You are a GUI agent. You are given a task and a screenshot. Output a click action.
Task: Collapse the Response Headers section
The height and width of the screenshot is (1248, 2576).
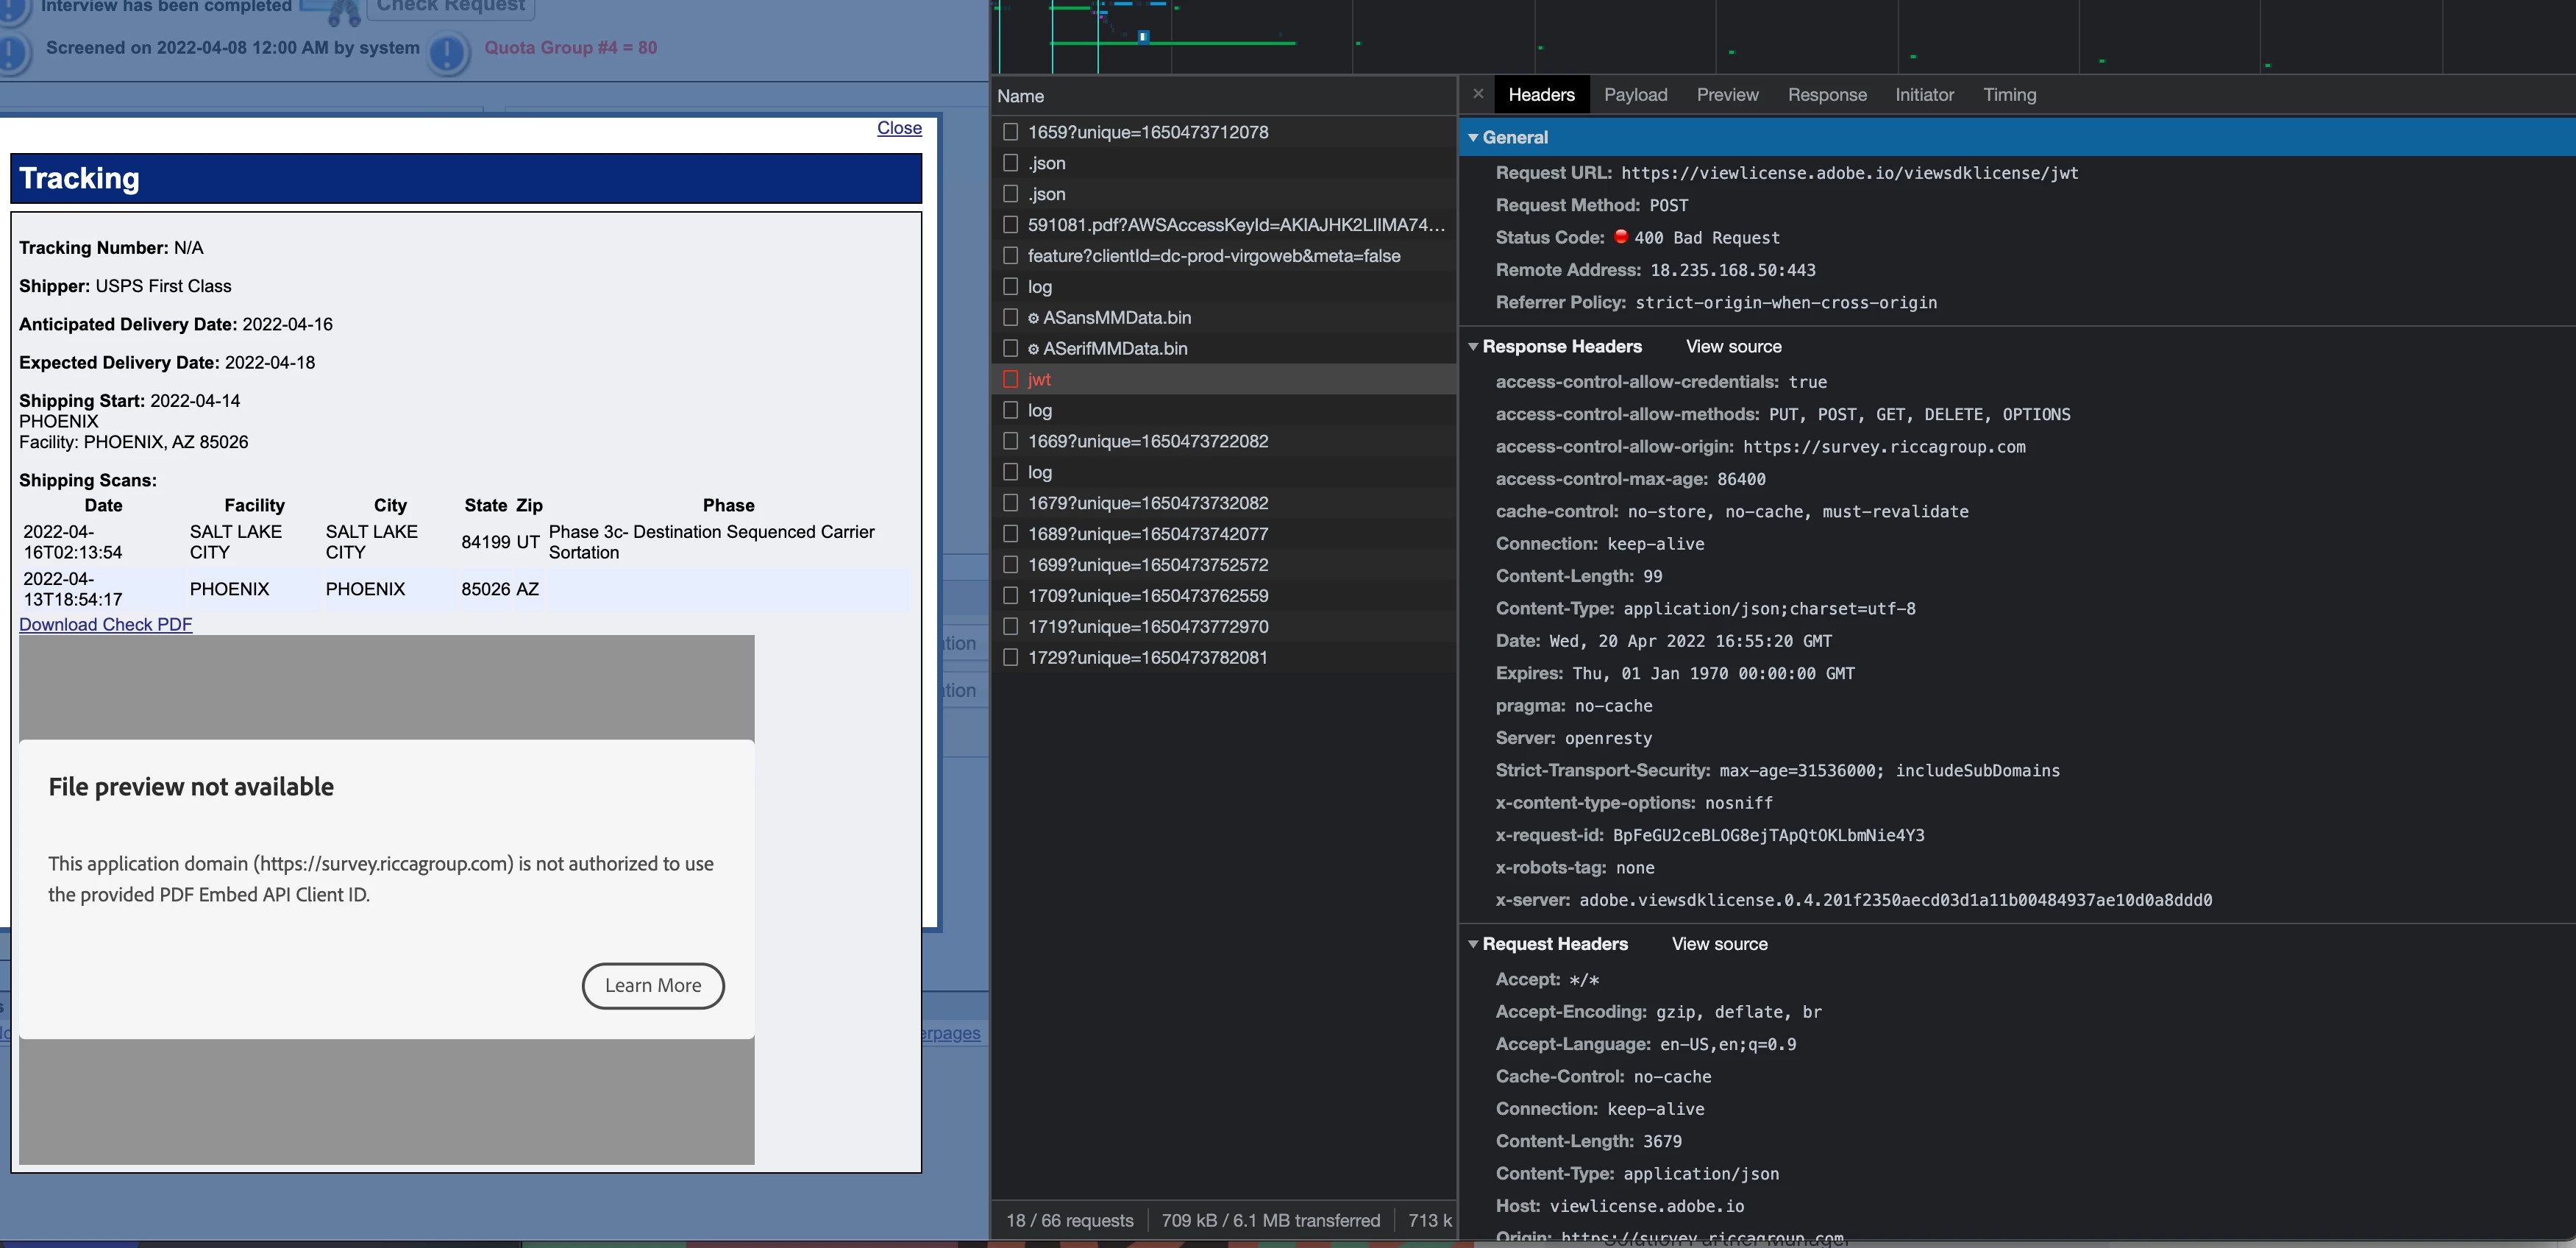click(1473, 346)
